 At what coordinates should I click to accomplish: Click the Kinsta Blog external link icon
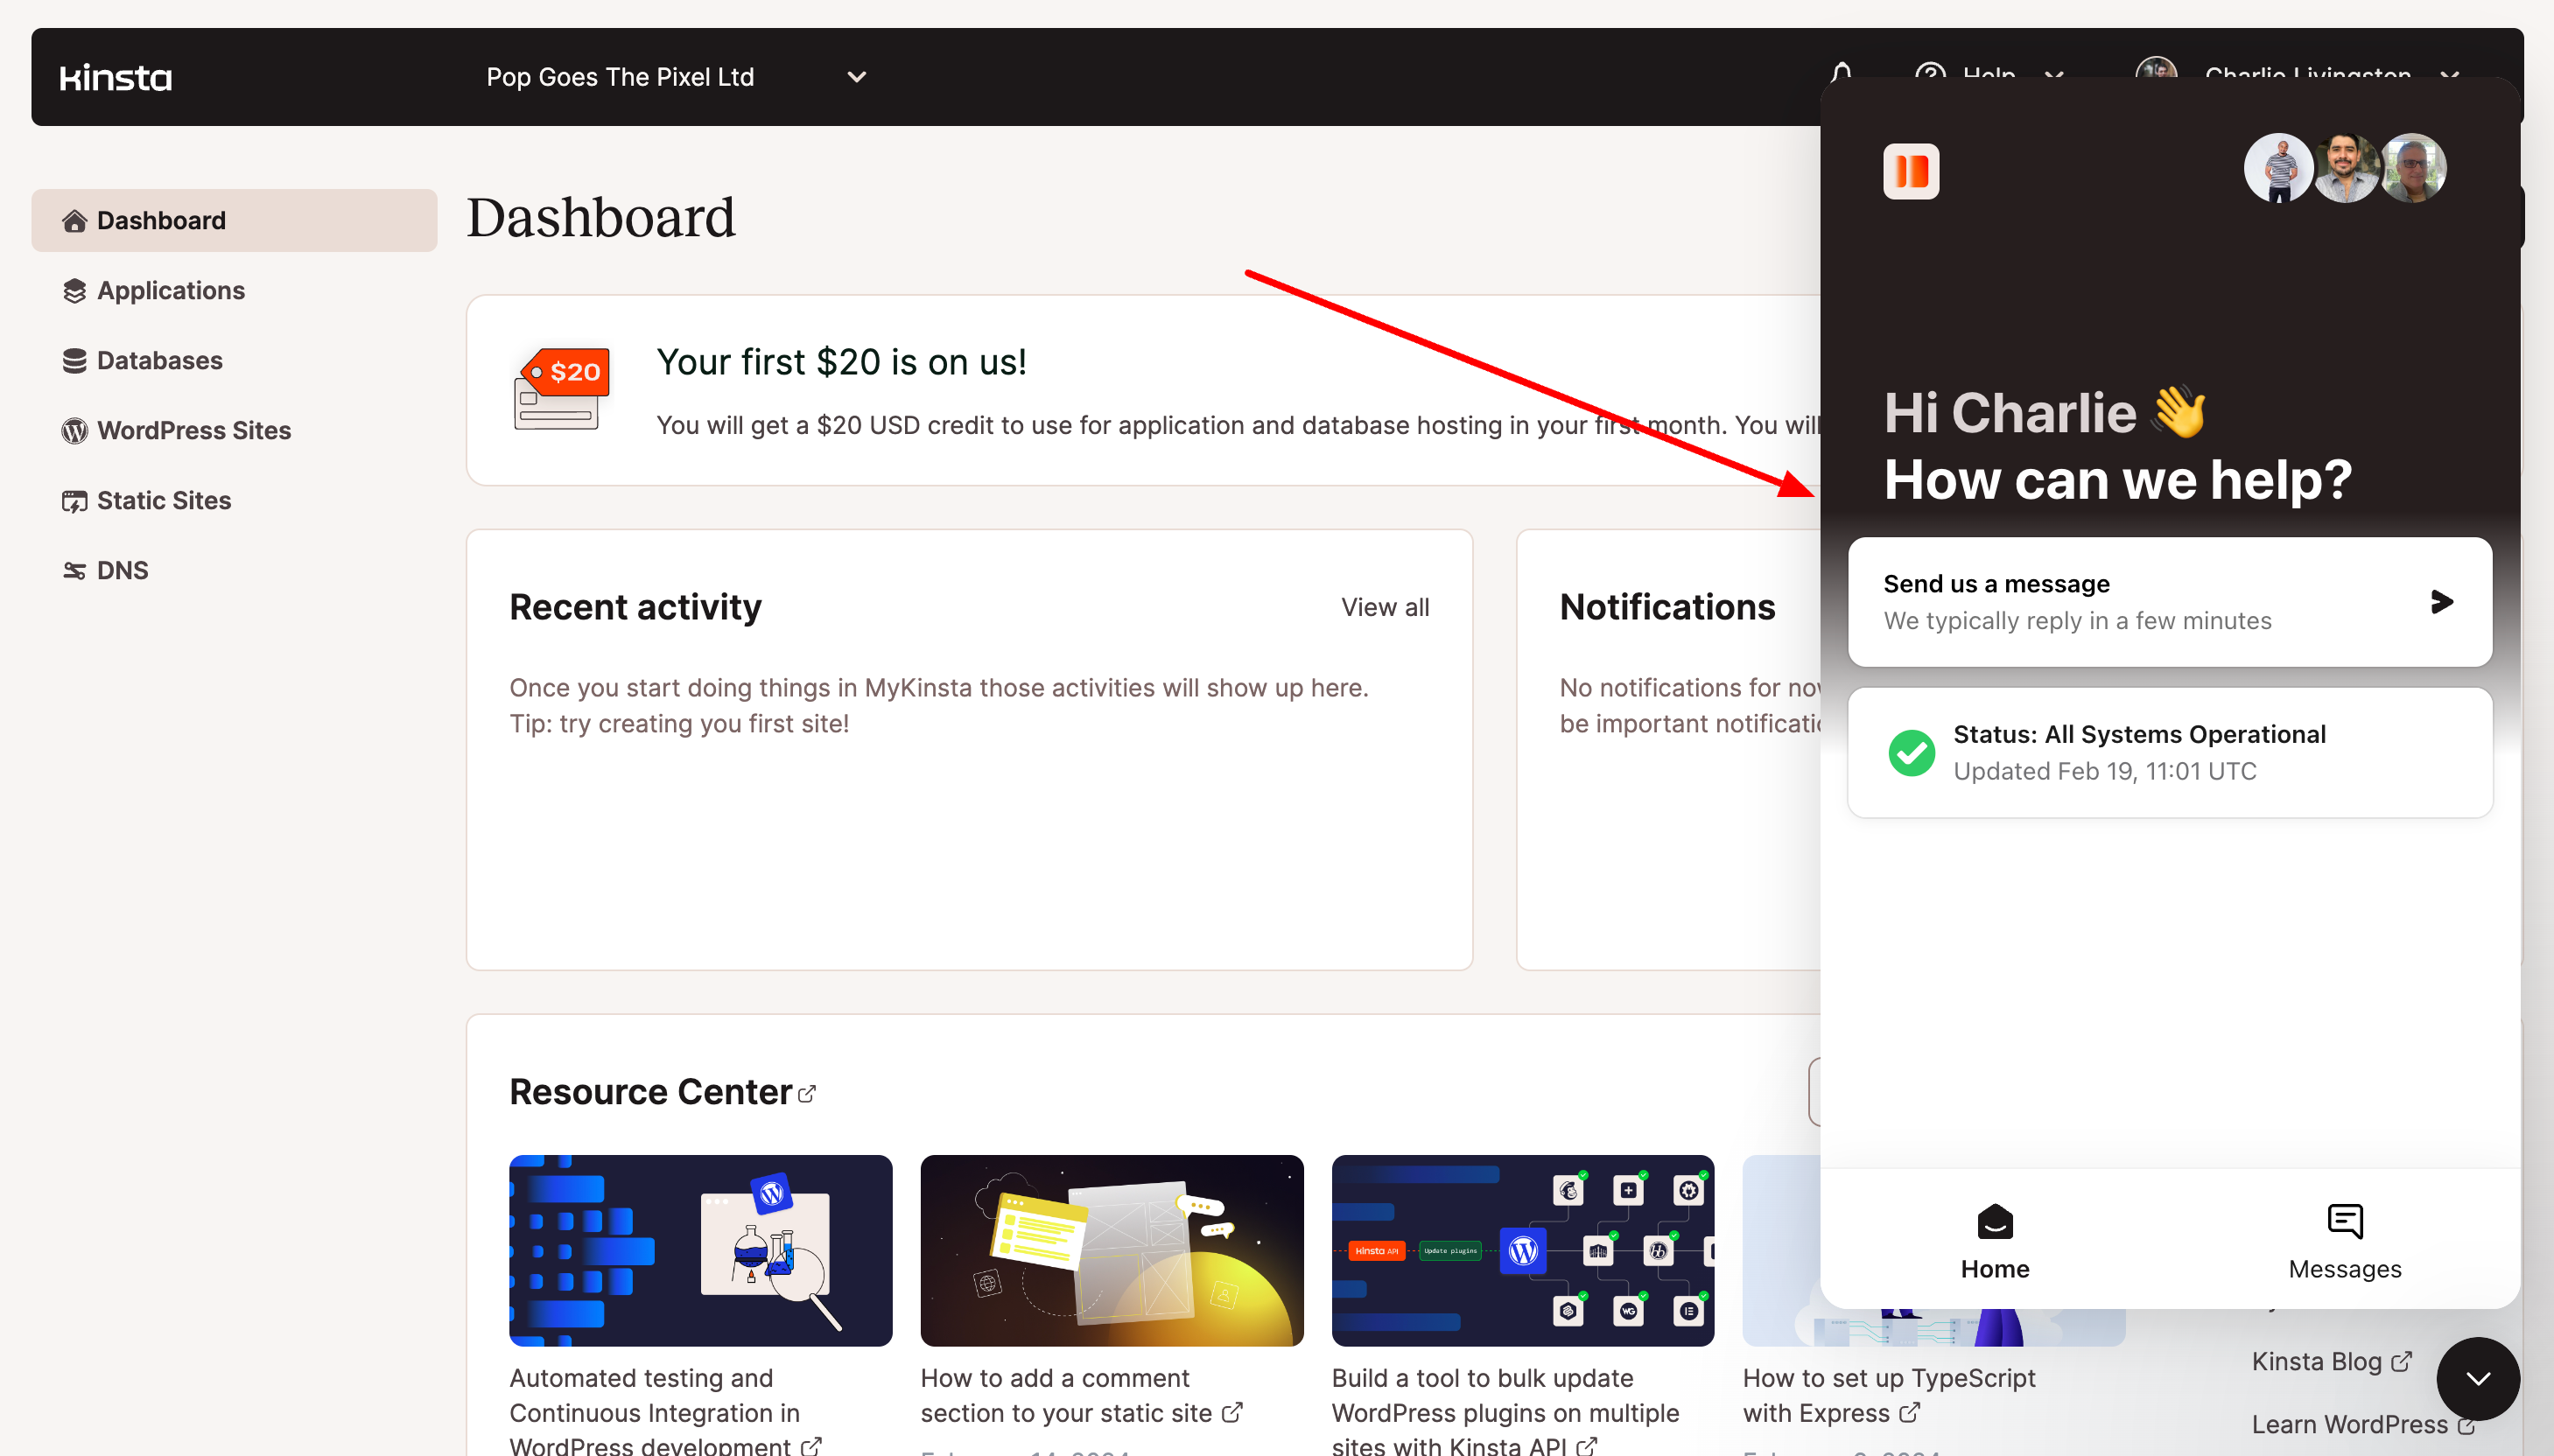tap(2400, 1362)
